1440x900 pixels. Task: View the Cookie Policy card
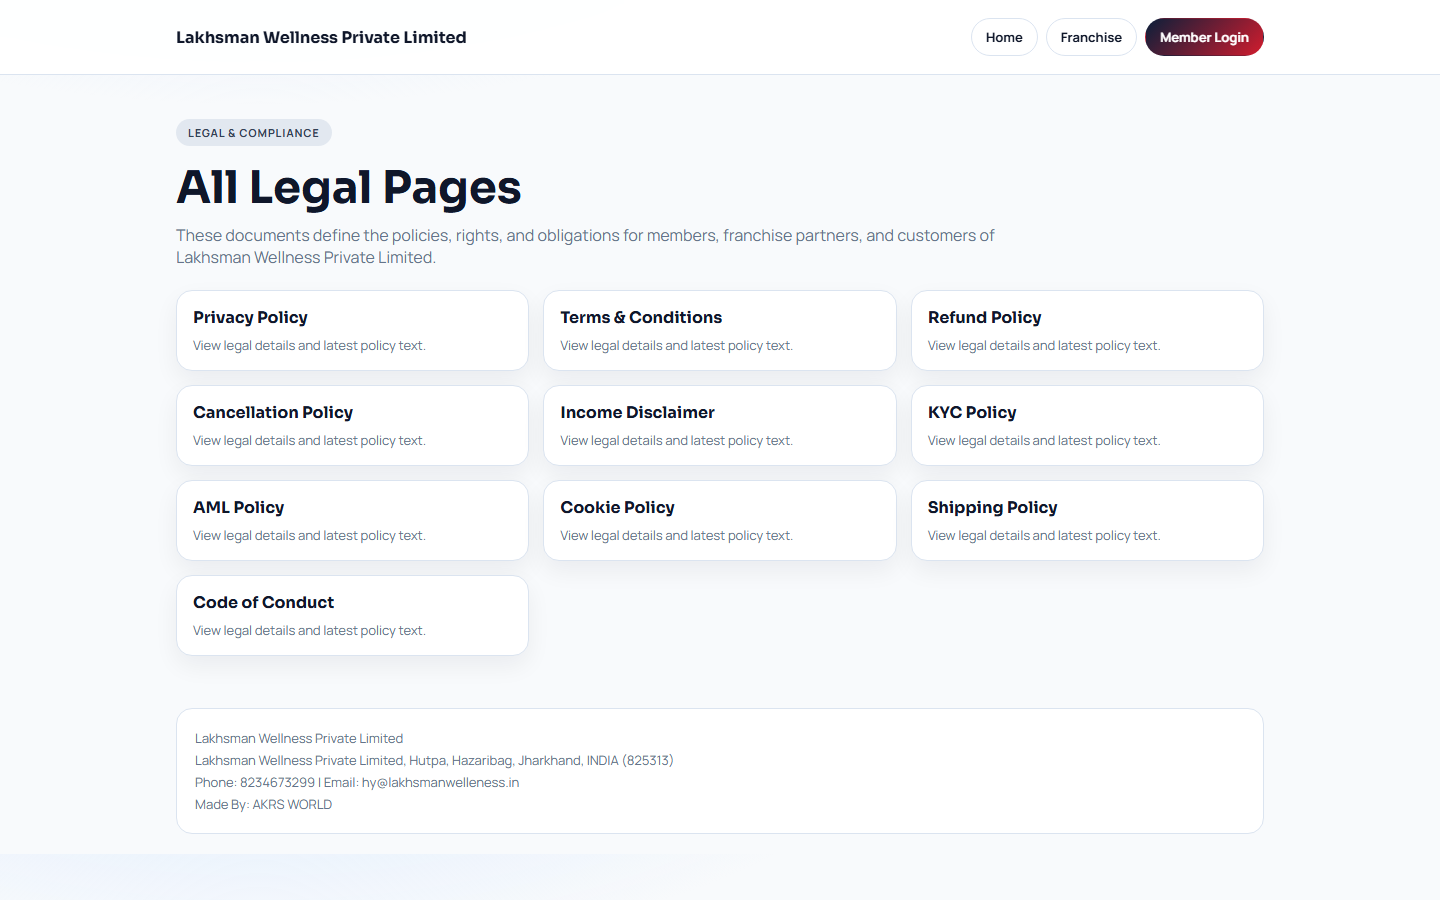[x=719, y=520]
